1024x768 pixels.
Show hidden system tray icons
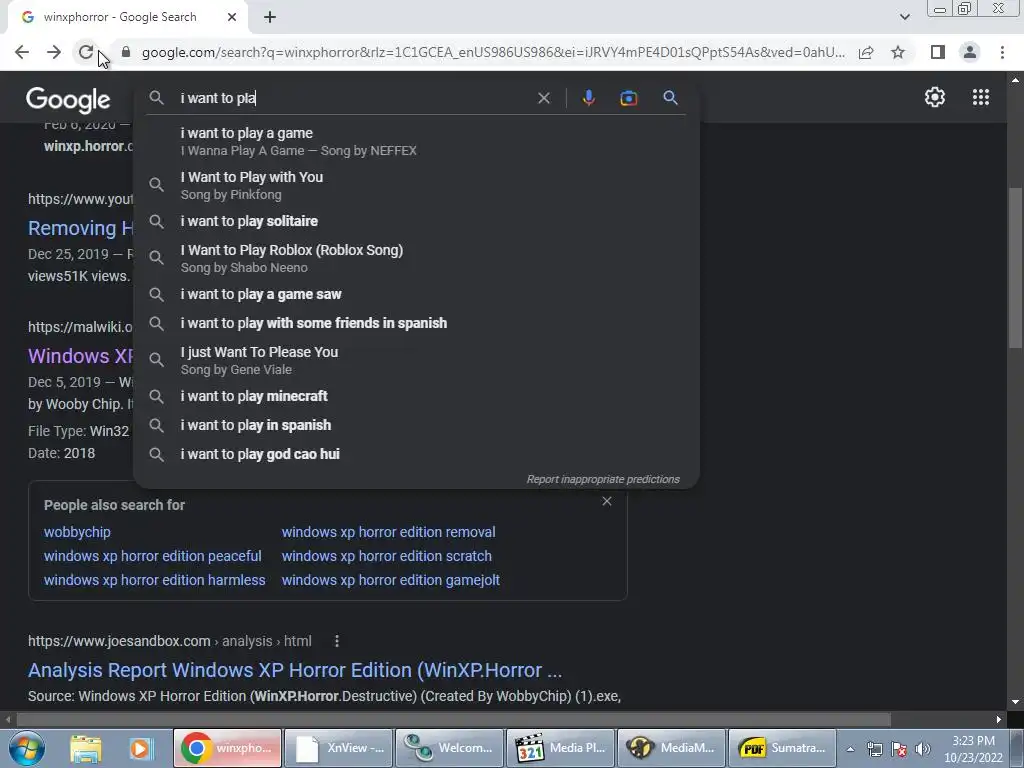tap(850, 749)
